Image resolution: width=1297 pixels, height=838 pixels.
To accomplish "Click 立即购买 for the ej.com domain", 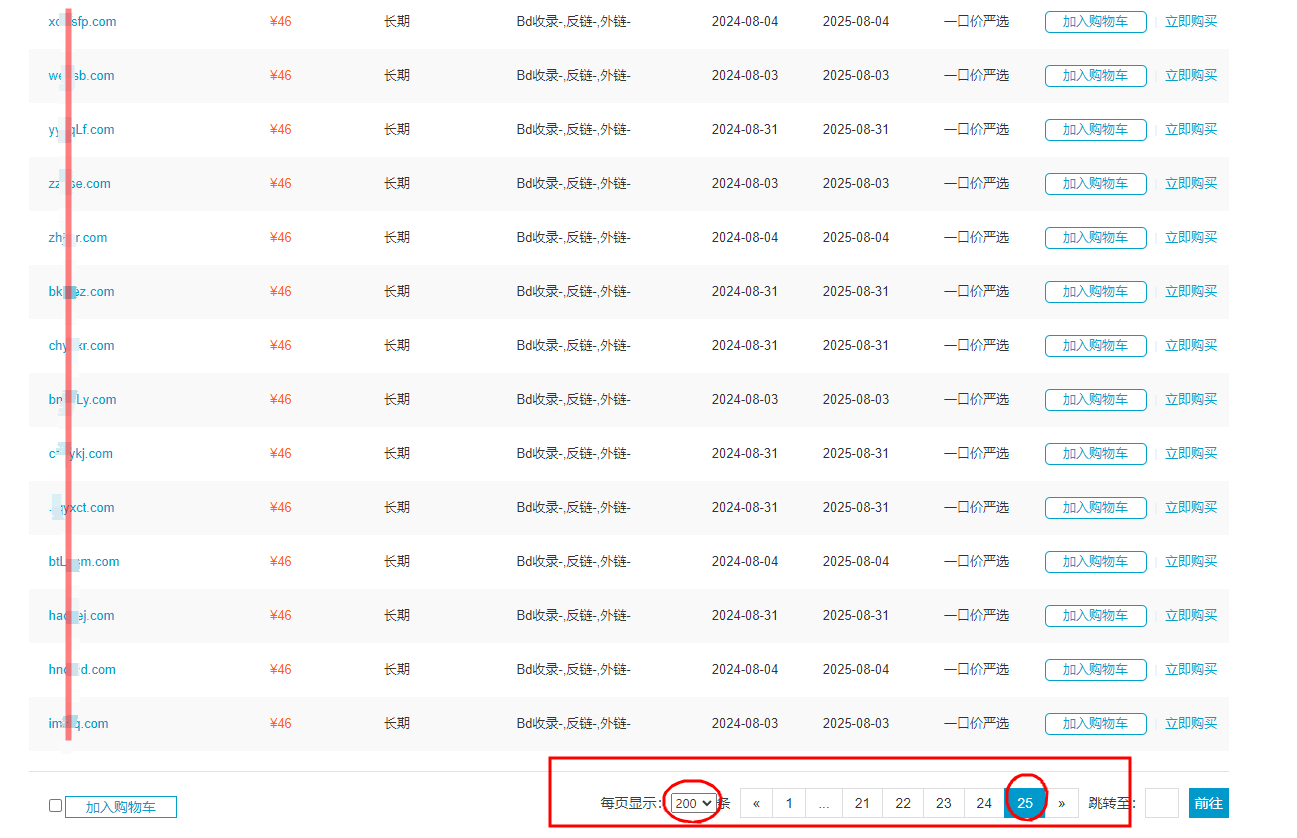I will pyautogui.click(x=1191, y=615).
